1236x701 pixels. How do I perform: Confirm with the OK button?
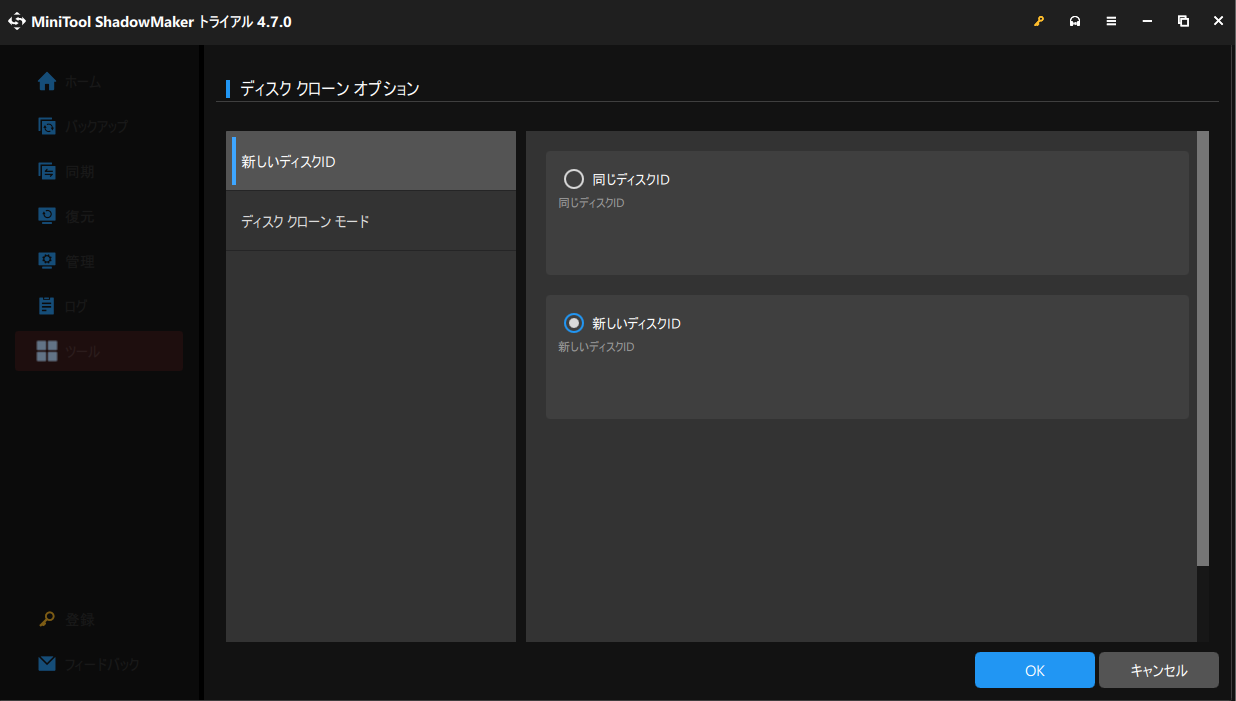(x=1035, y=670)
